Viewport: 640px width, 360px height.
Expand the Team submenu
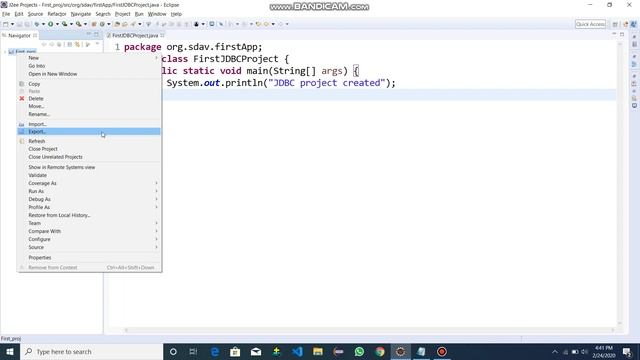tap(89, 223)
